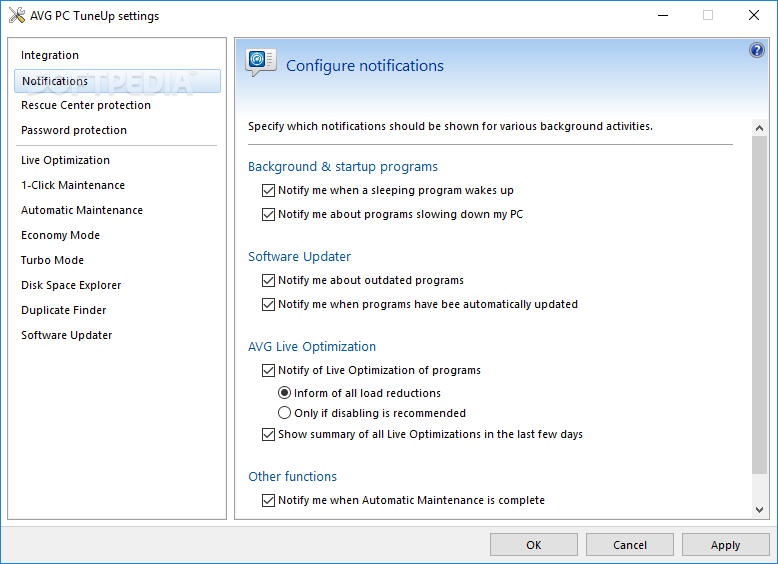The width and height of the screenshot is (778, 564).
Task: Toggle Notify when Automatic Maintenance is complete
Action: click(x=268, y=501)
